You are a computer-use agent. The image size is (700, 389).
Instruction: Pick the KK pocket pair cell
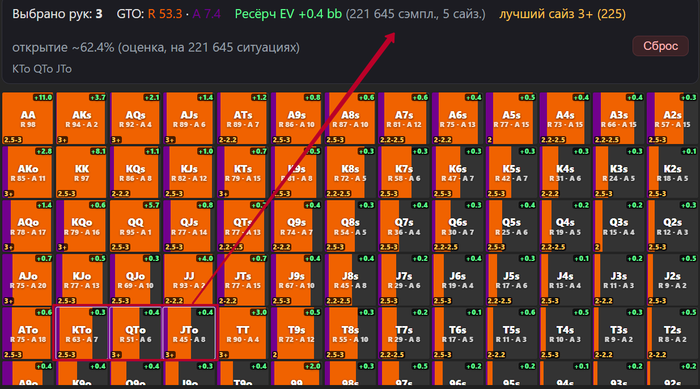(81, 172)
